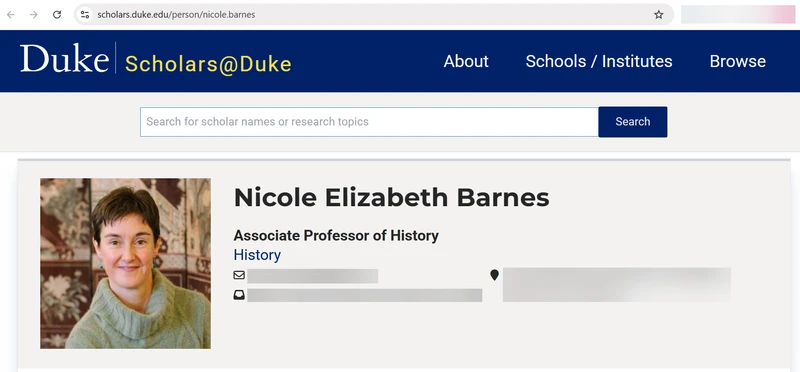Go back using the browser back arrow
Viewport: 800px width, 372px height.
(x=11, y=15)
